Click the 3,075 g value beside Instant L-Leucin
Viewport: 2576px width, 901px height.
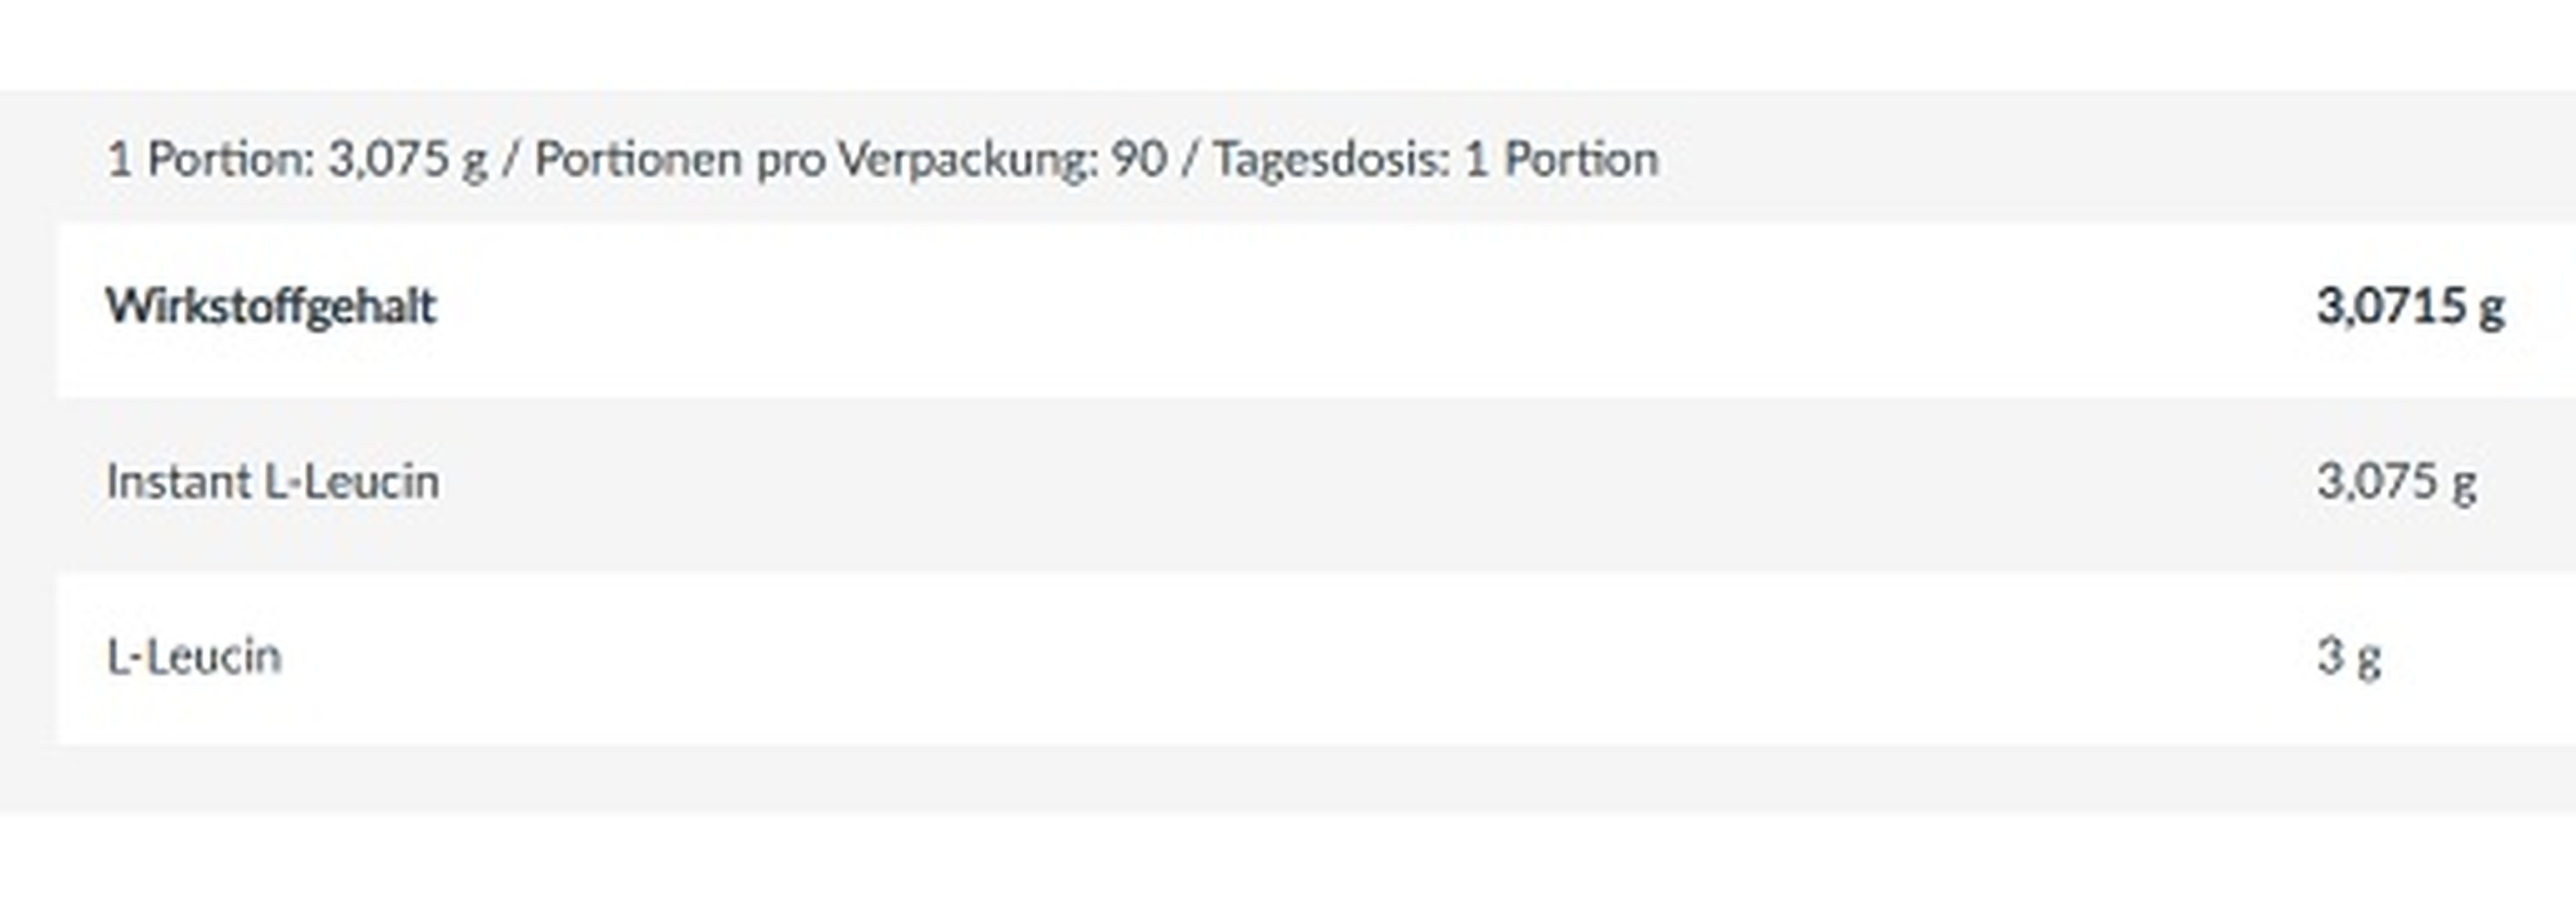[2396, 482]
